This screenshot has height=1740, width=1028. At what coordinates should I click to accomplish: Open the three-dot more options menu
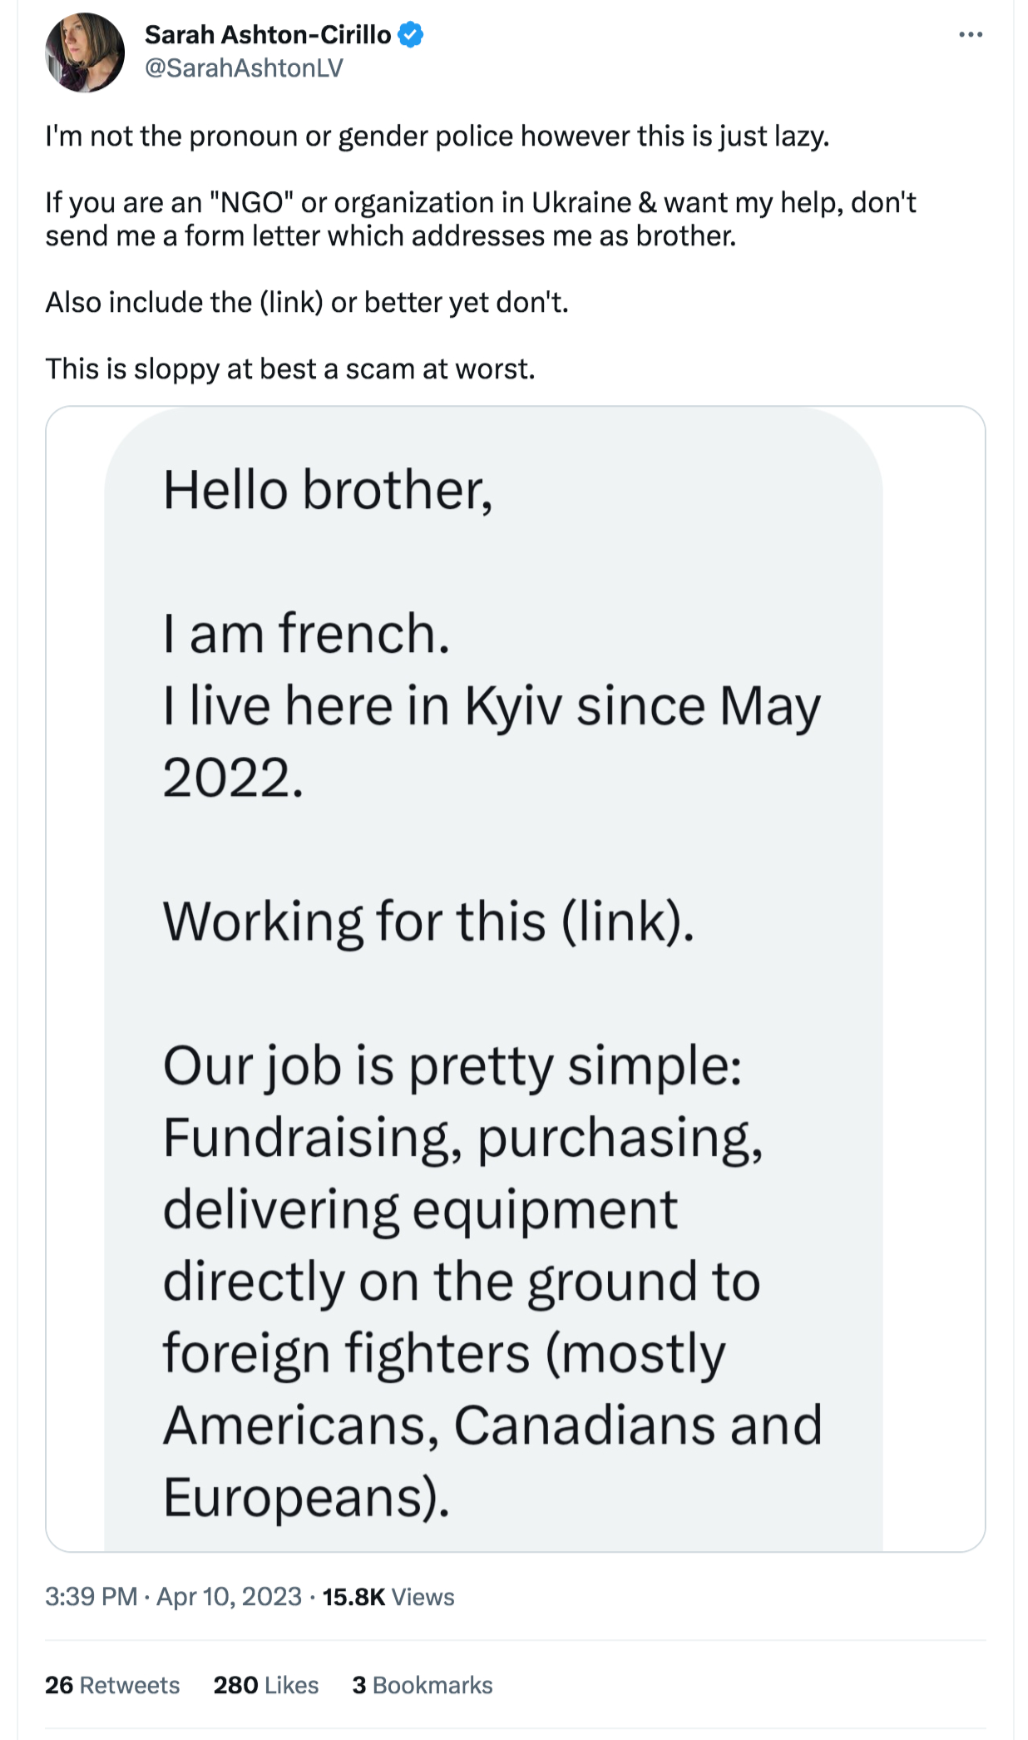pos(970,35)
